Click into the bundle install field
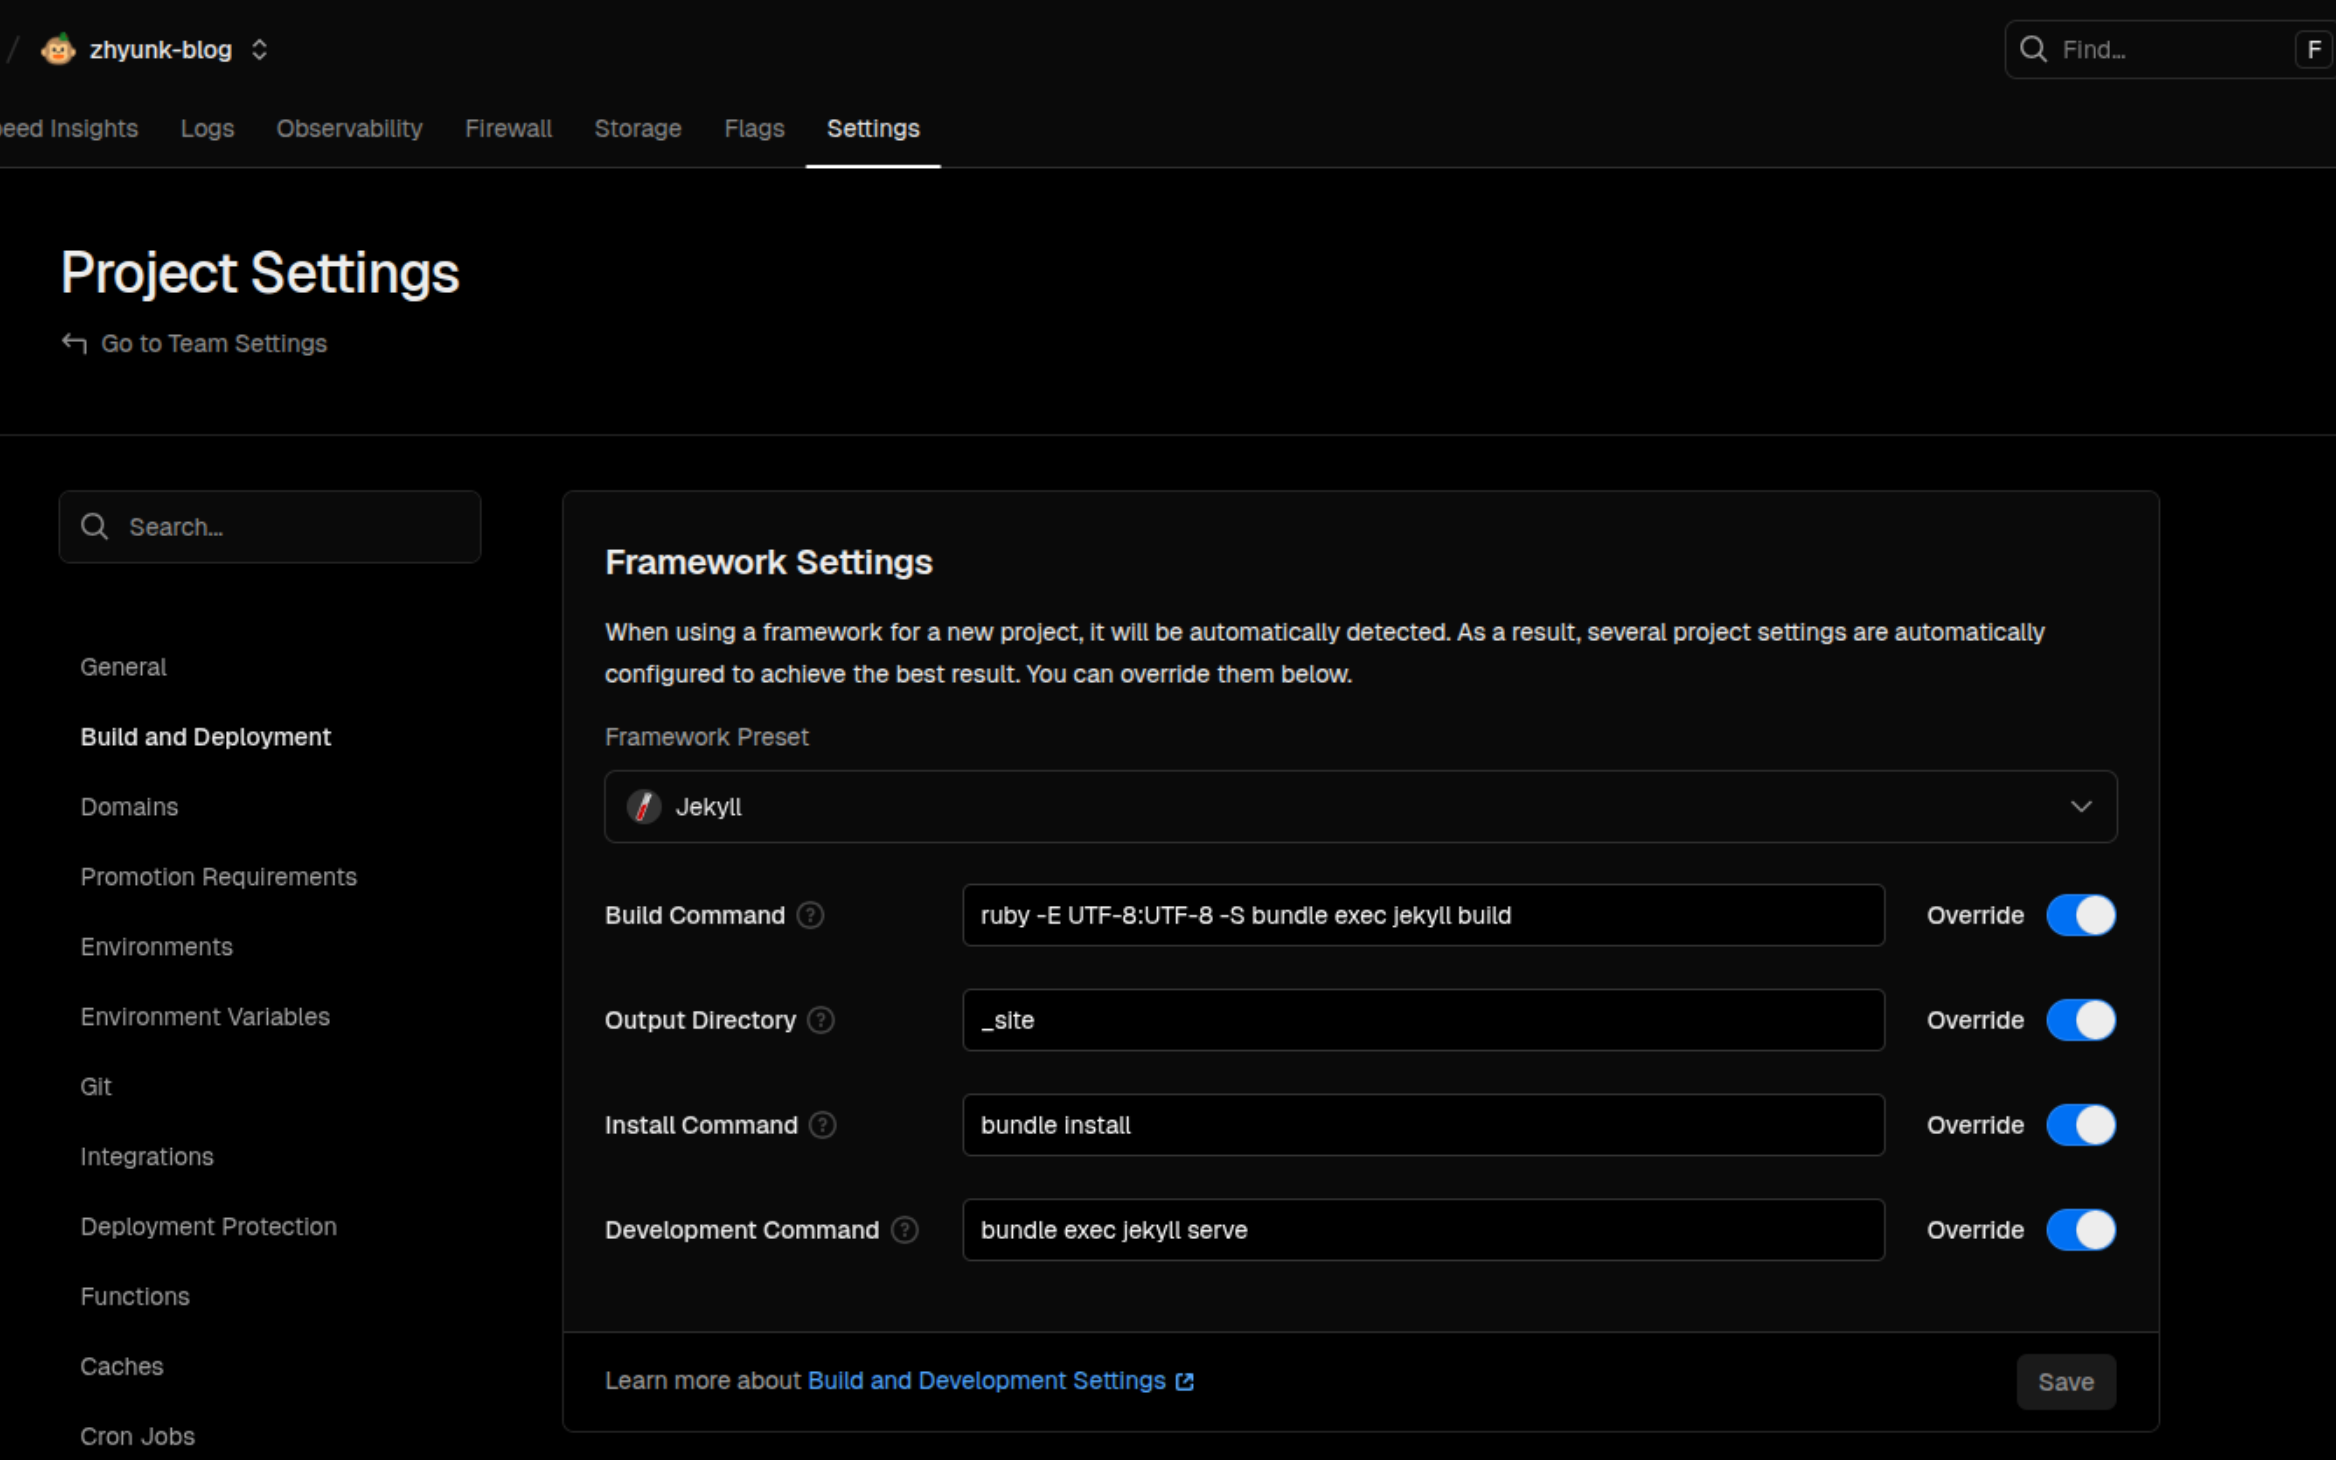 1423,1125
